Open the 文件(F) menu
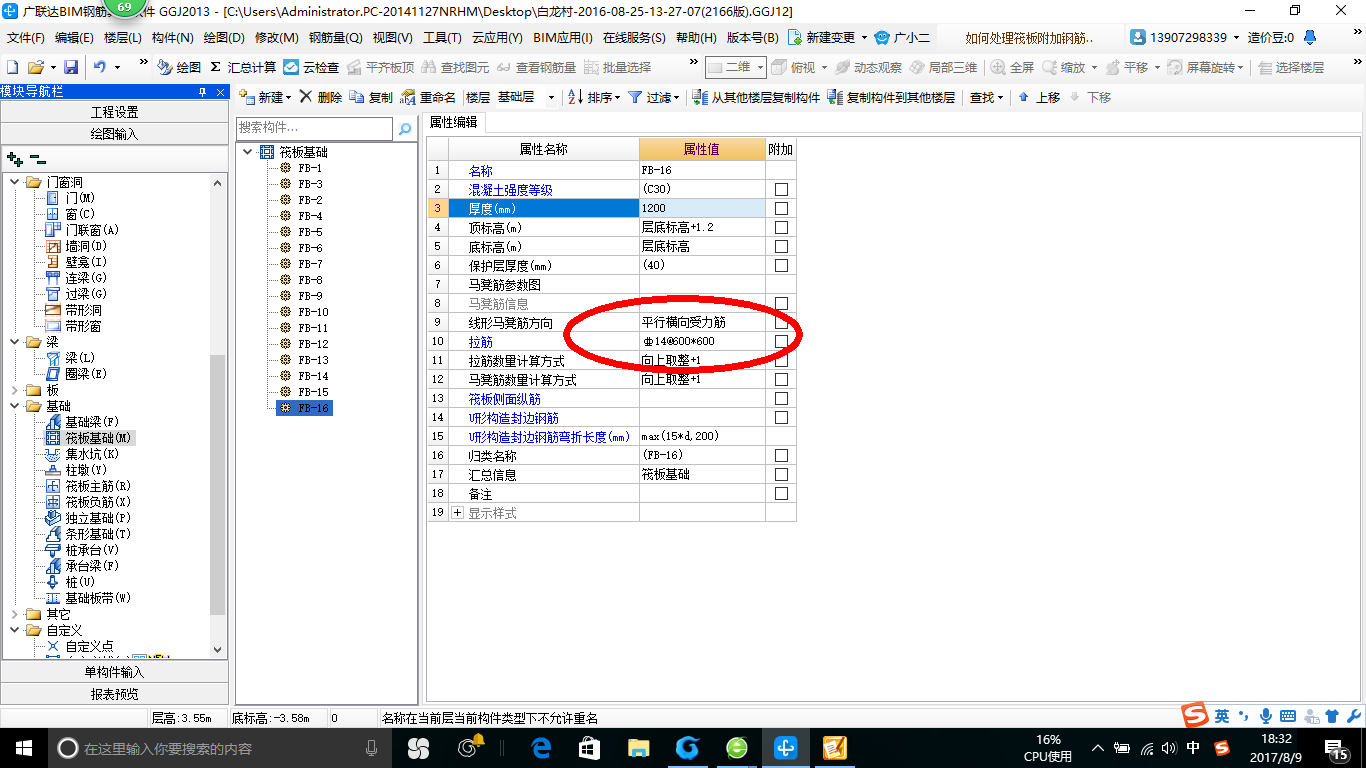The image size is (1366, 768). (x=26, y=37)
